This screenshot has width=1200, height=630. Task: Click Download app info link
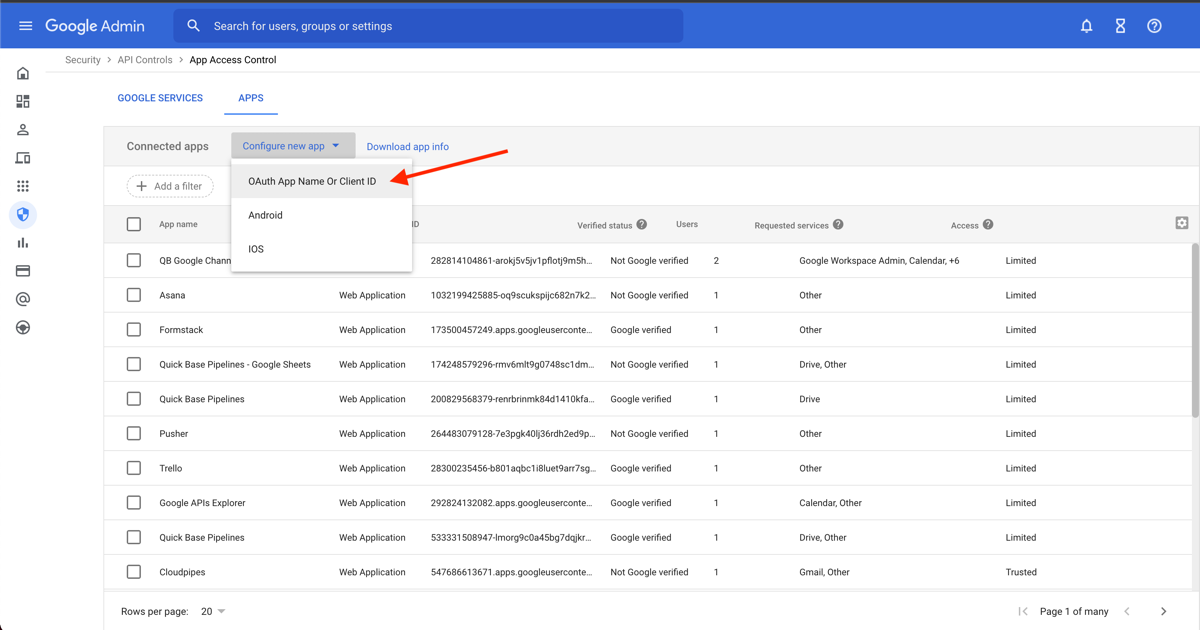[407, 147]
